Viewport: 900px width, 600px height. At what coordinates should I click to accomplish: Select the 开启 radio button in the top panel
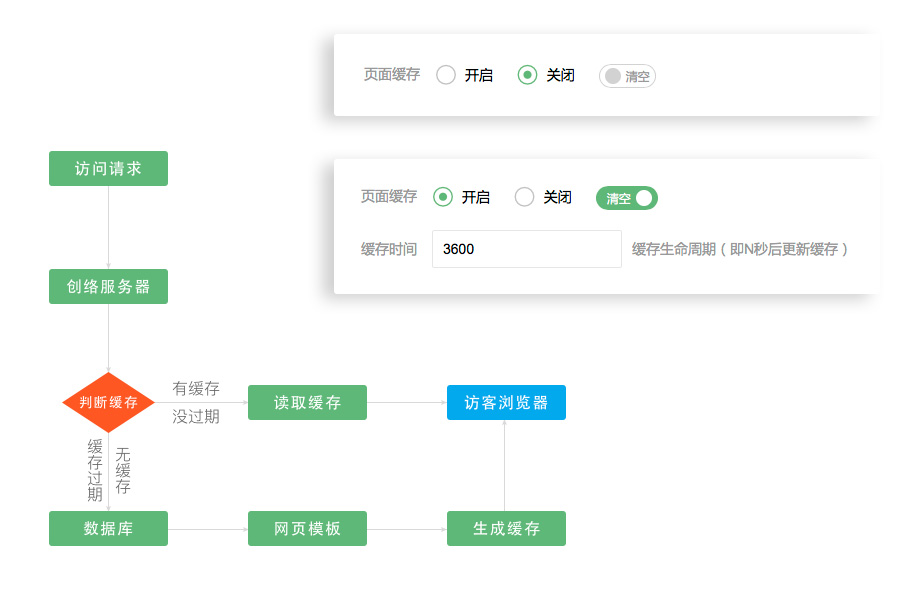[x=446, y=74]
